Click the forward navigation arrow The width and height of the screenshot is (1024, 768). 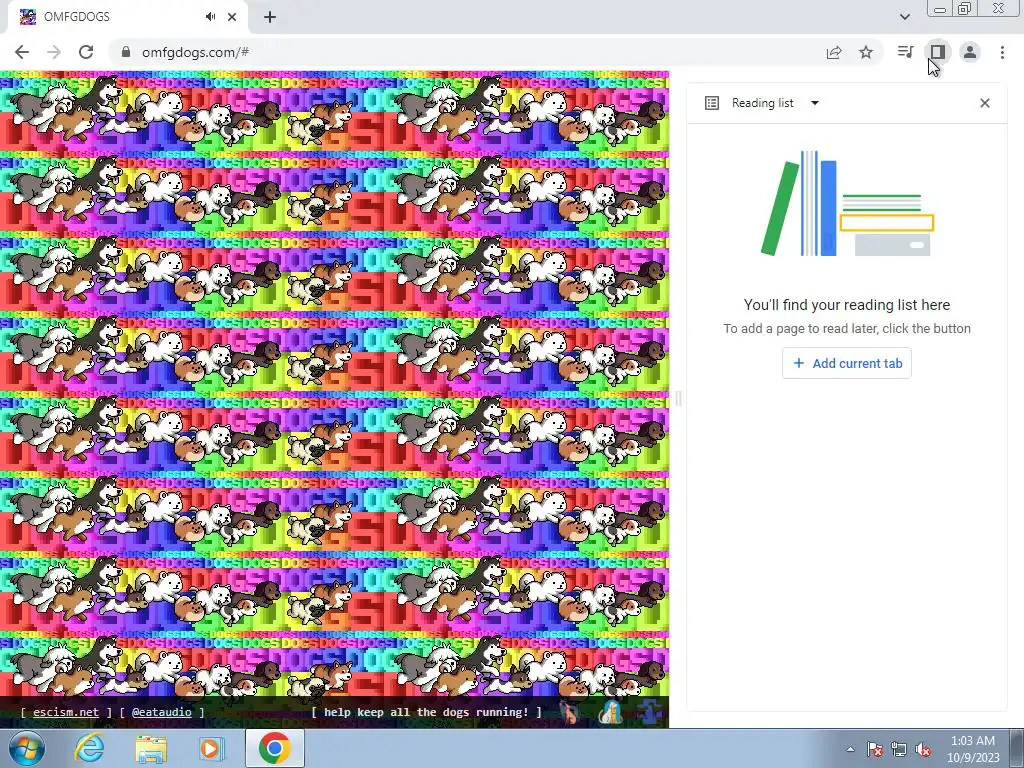[x=54, y=52]
